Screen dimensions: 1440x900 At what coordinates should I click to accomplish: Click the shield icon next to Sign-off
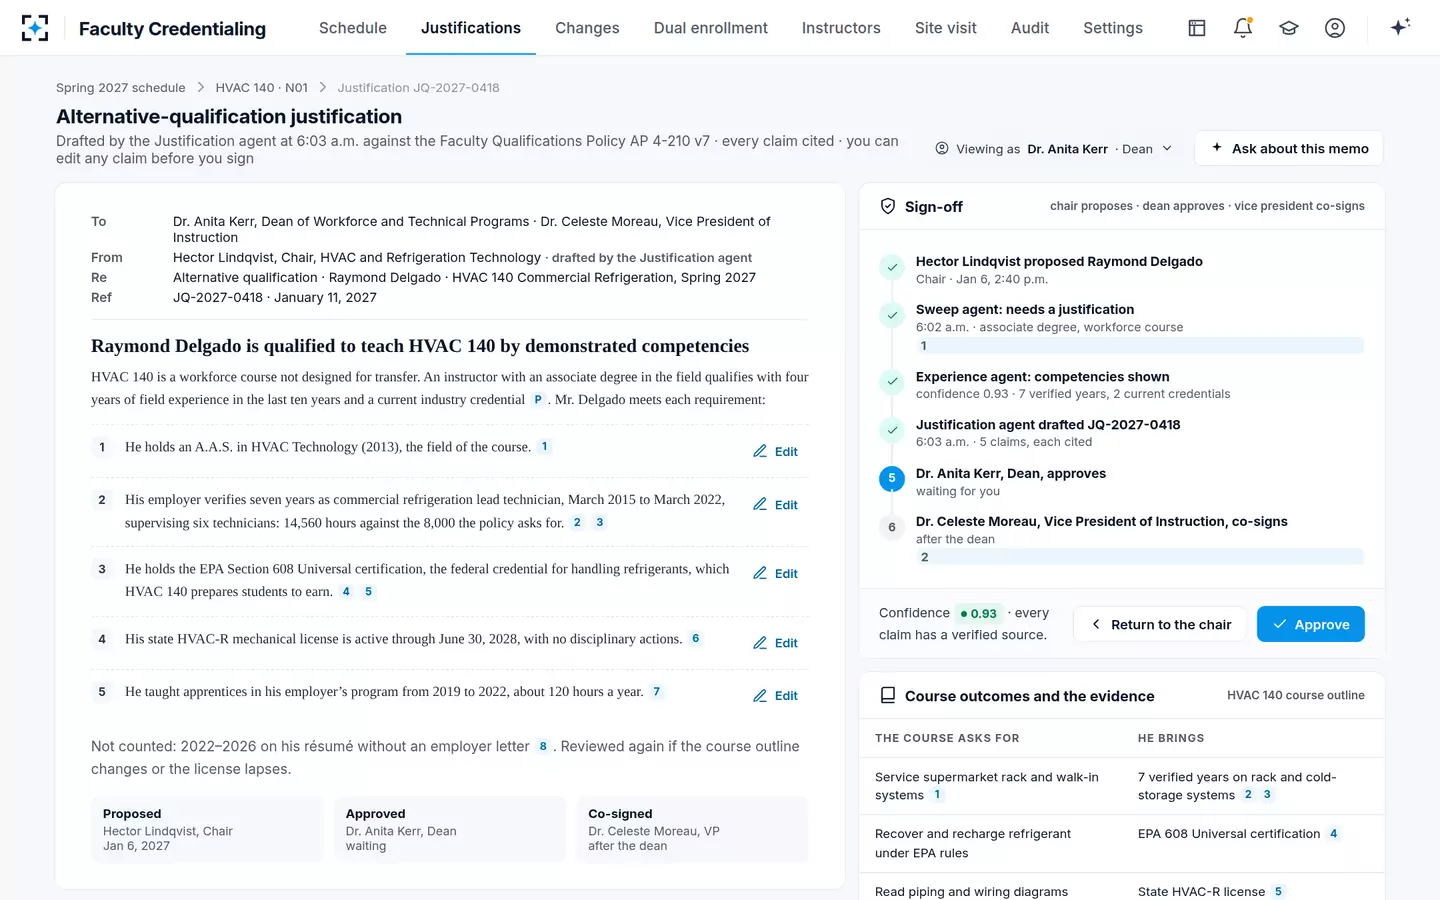888,207
